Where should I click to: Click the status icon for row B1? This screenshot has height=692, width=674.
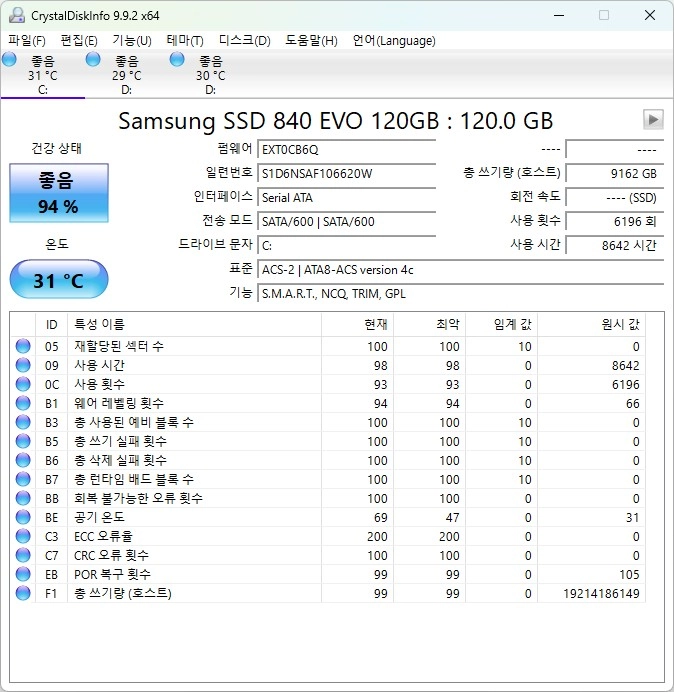pyautogui.click(x=23, y=403)
